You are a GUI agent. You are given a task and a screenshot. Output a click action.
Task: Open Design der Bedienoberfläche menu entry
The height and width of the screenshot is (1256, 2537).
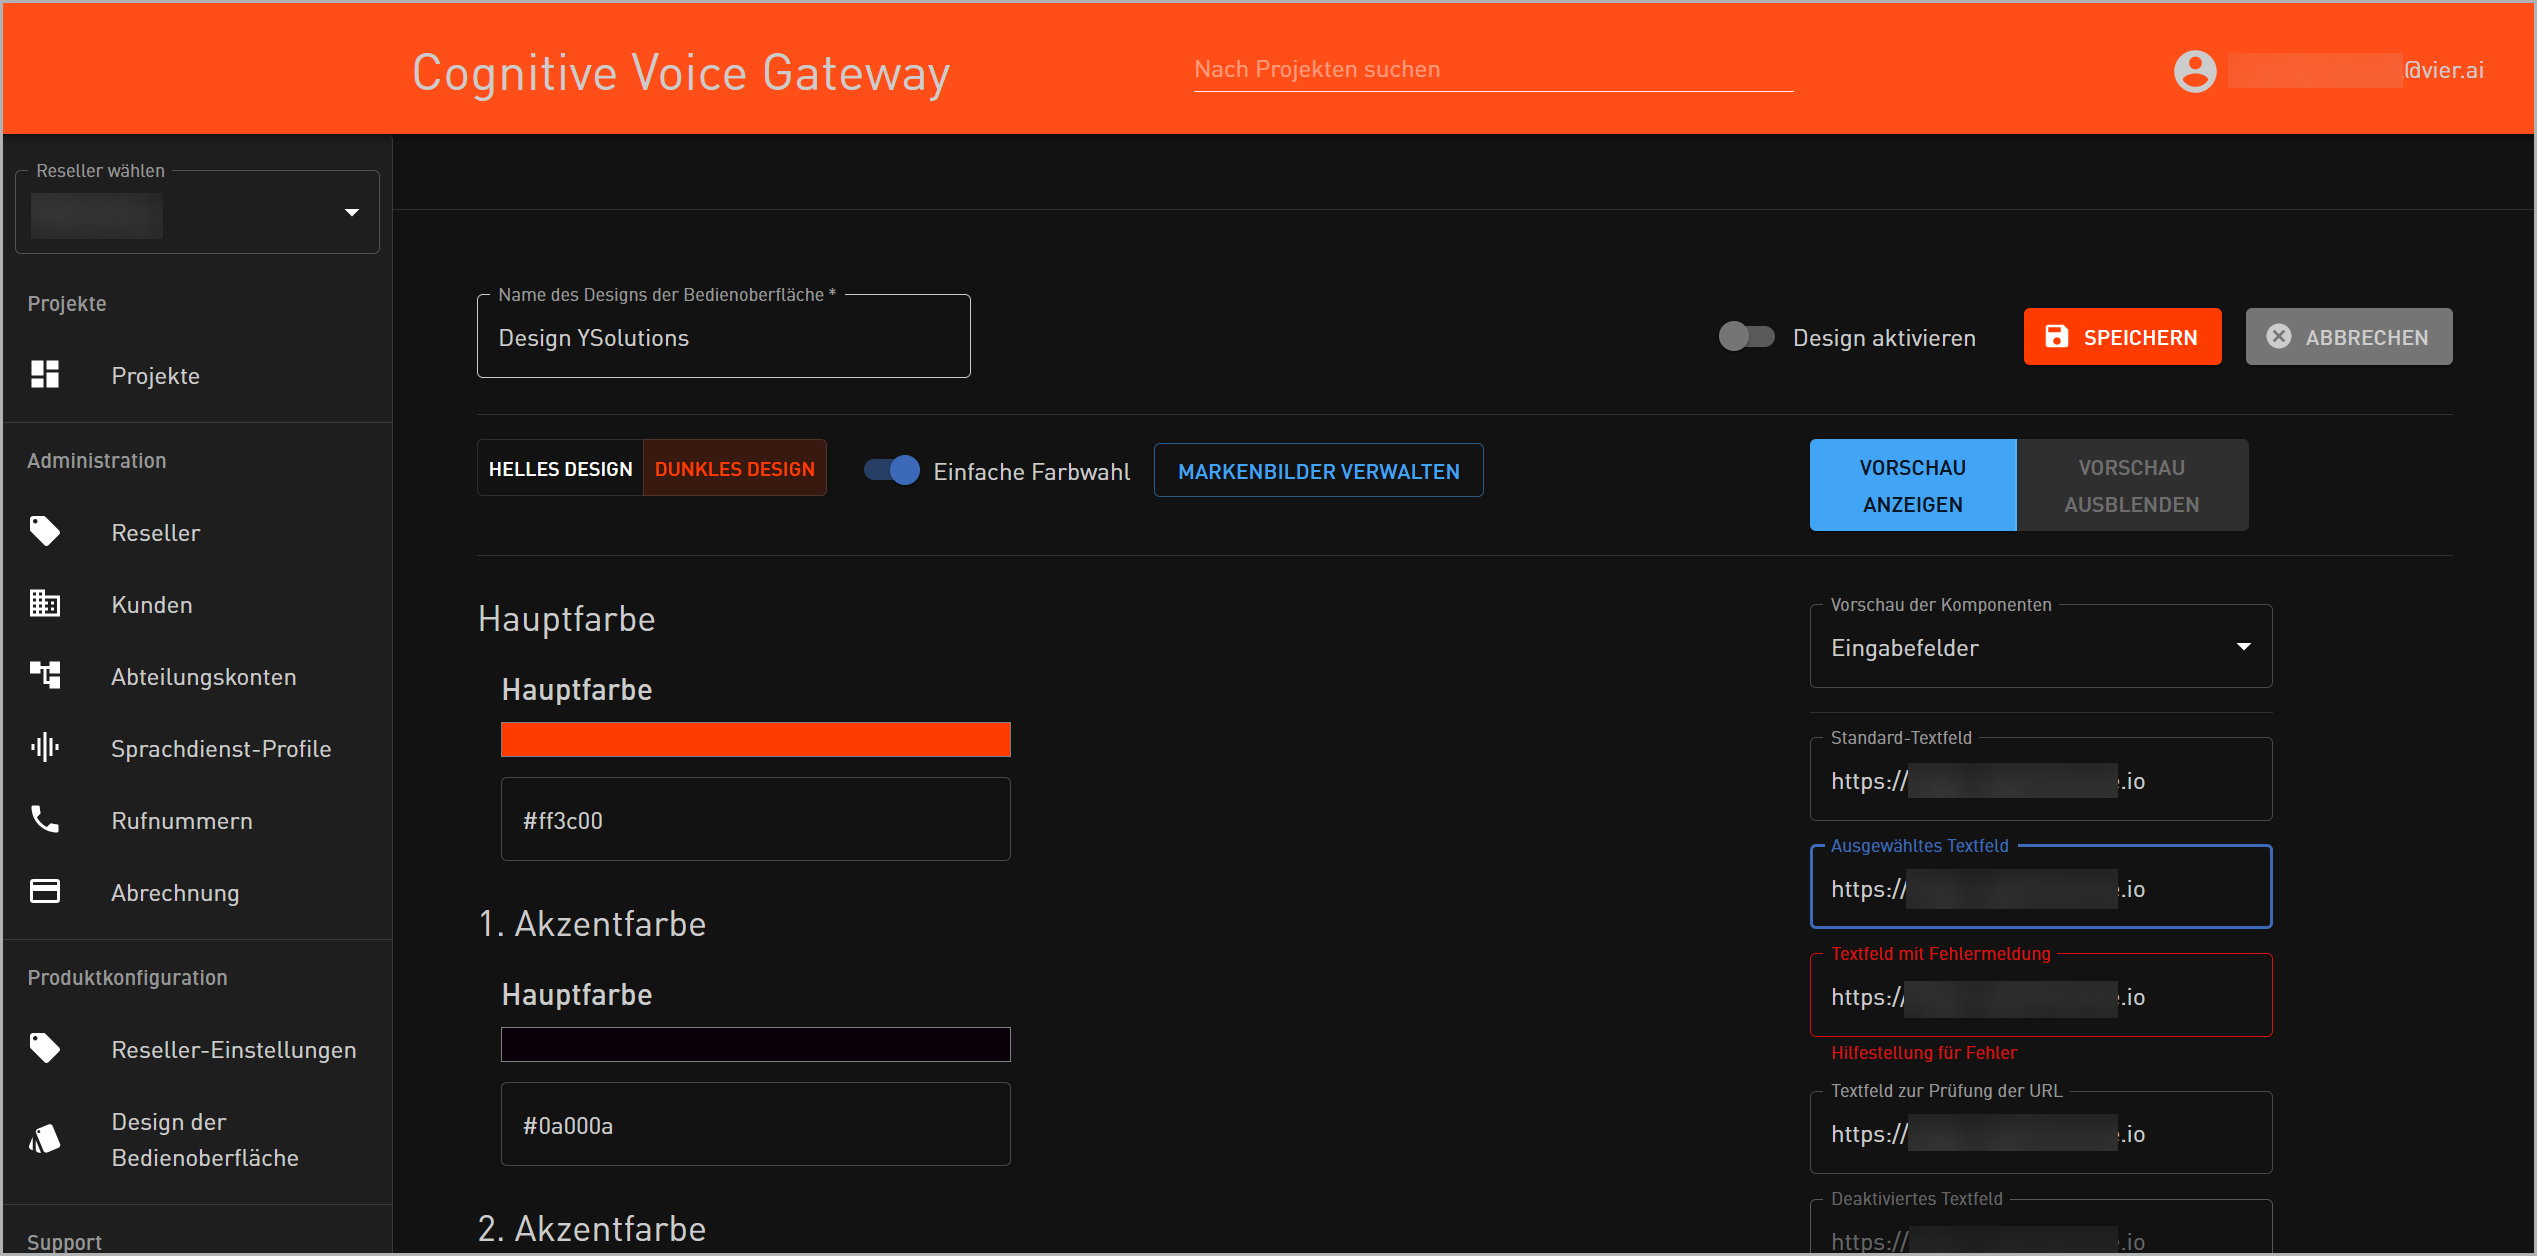(x=197, y=1140)
